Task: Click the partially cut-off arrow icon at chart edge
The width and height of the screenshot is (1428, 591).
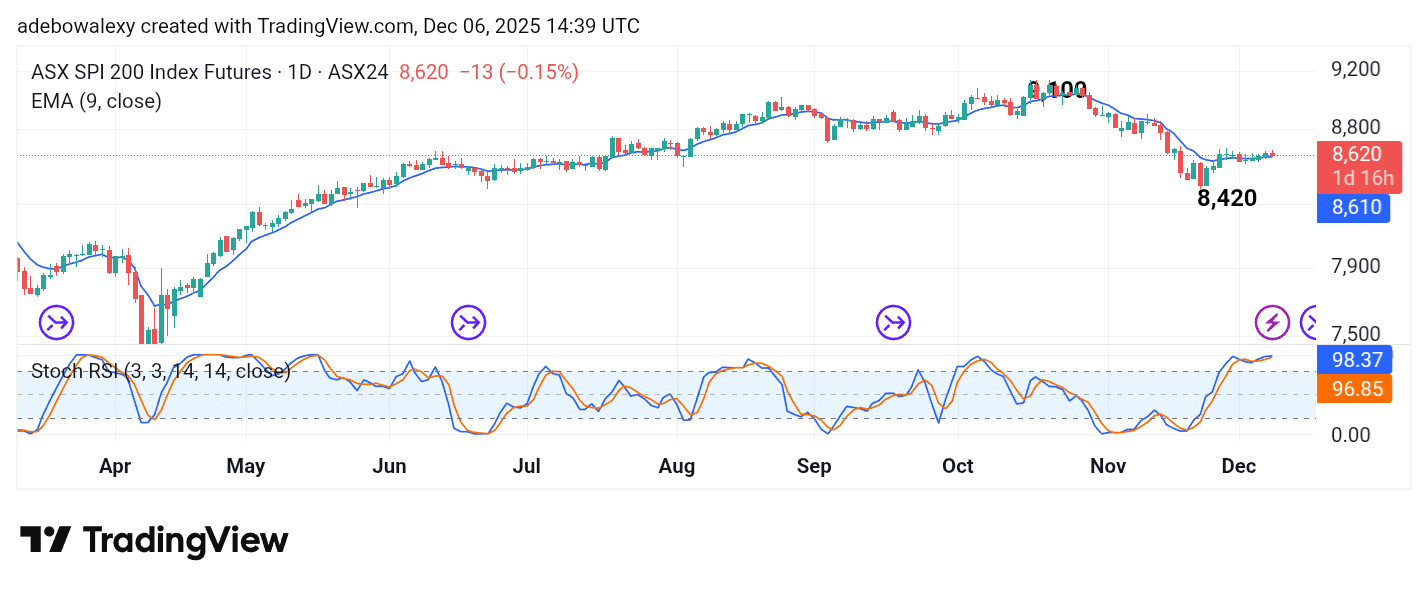Action: pos(1313,321)
